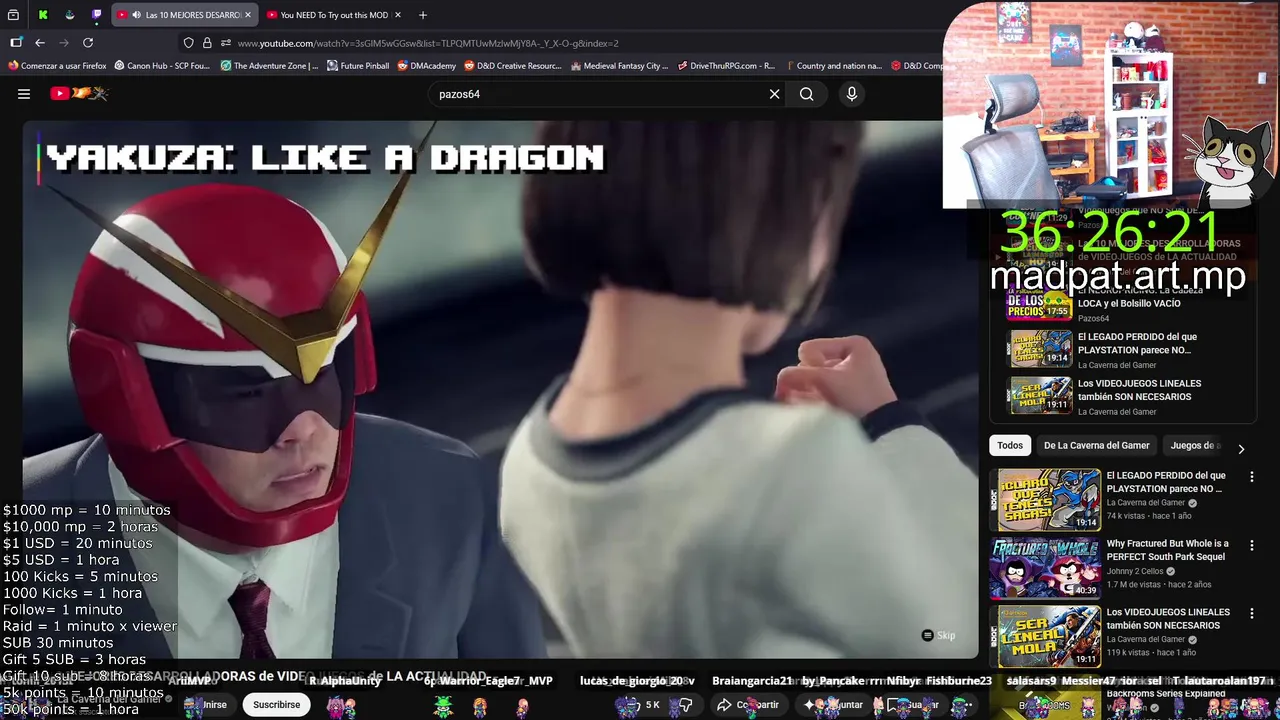
Task: Switch to the pinned Twitch tab
Action: pos(97,15)
